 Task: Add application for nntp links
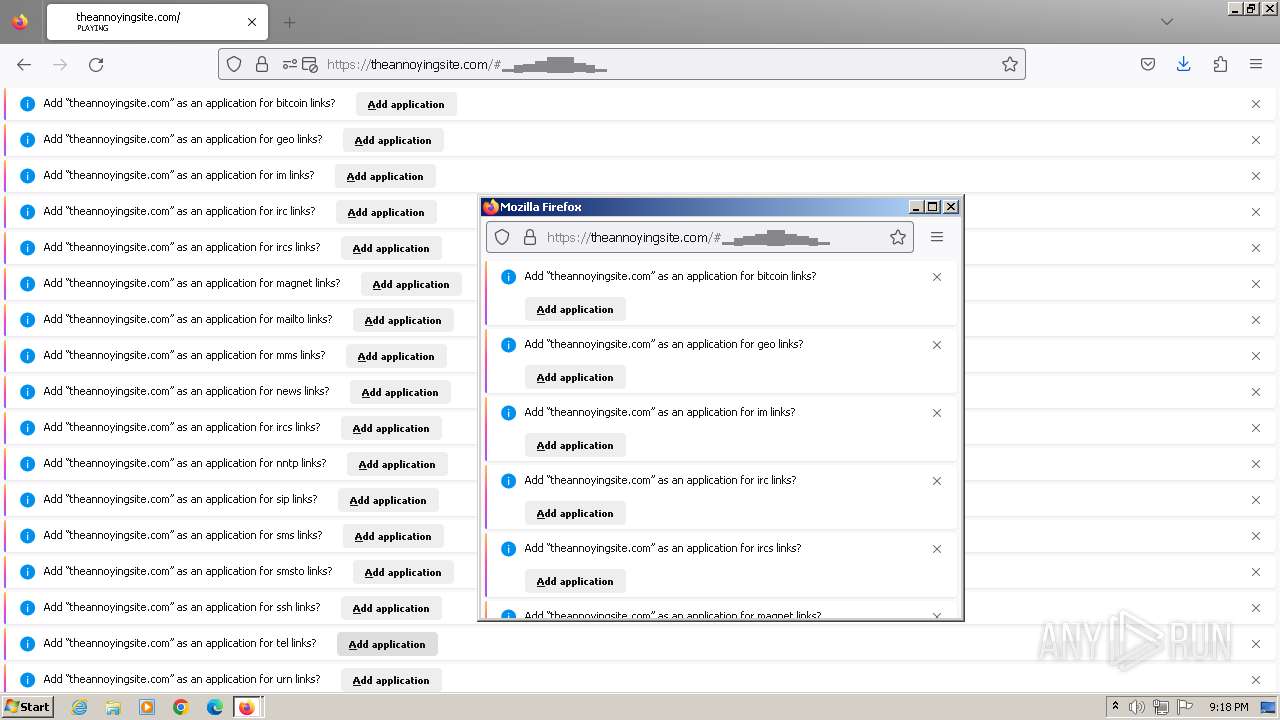click(x=397, y=464)
